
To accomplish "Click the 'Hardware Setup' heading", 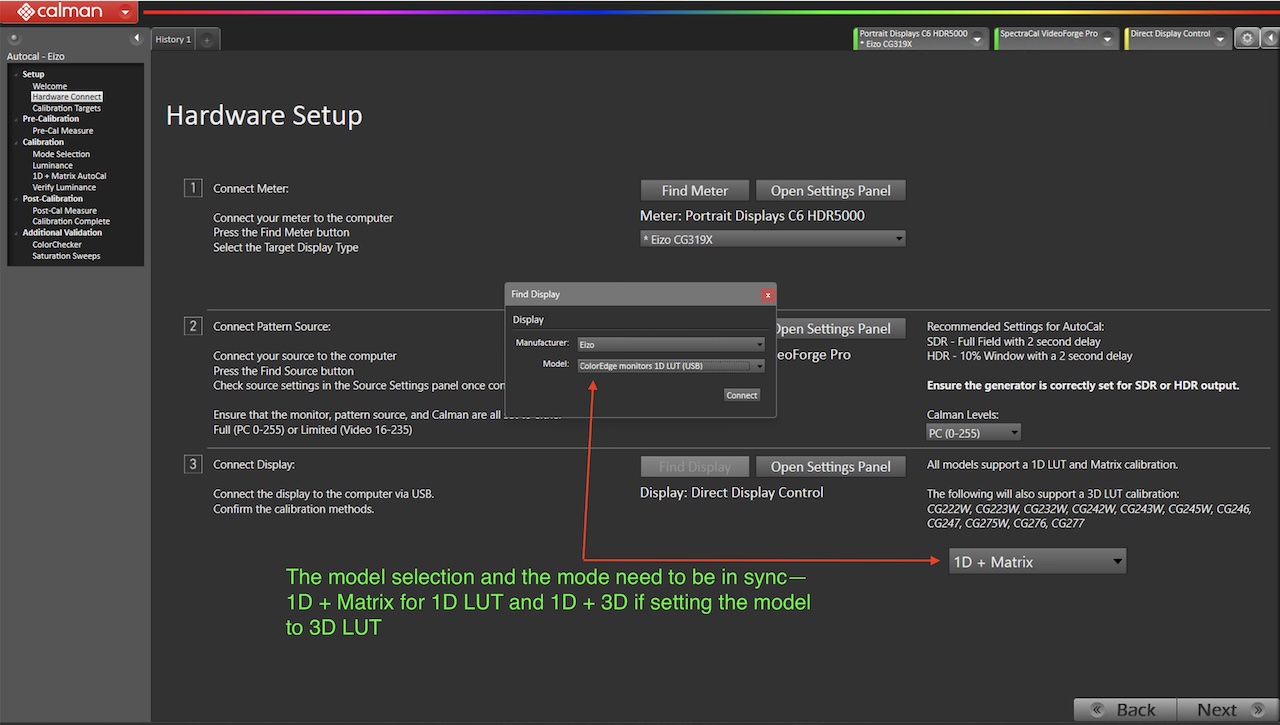I will tap(264, 116).
